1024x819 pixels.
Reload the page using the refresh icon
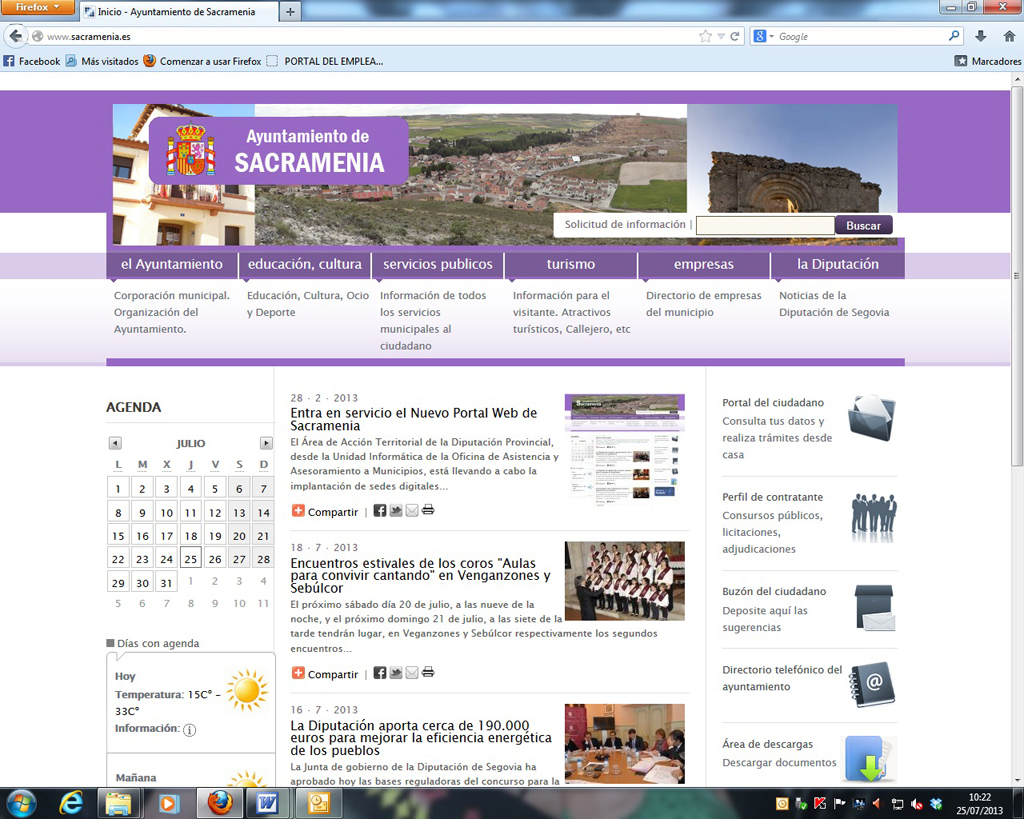(x=735, y=36)
